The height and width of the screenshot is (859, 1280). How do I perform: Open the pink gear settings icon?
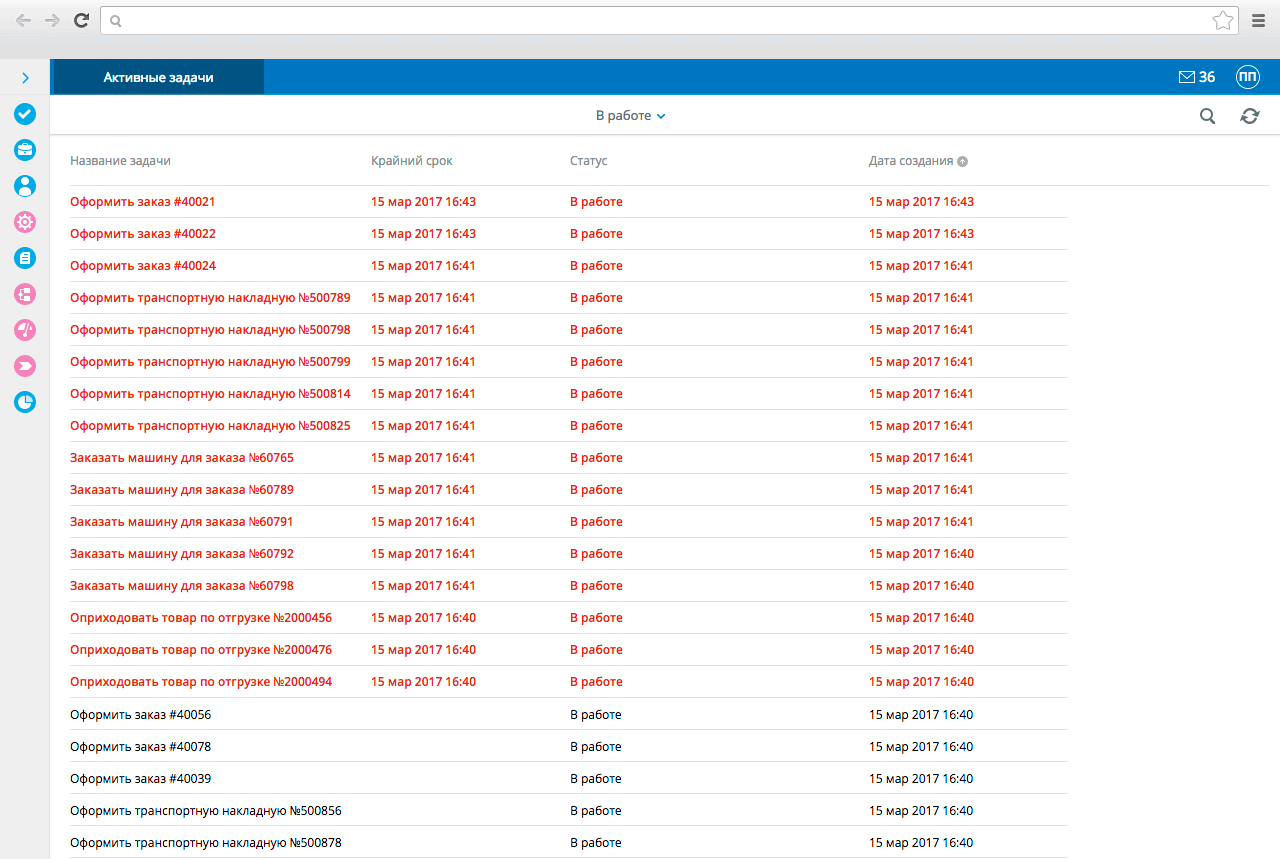click(25, 222)
